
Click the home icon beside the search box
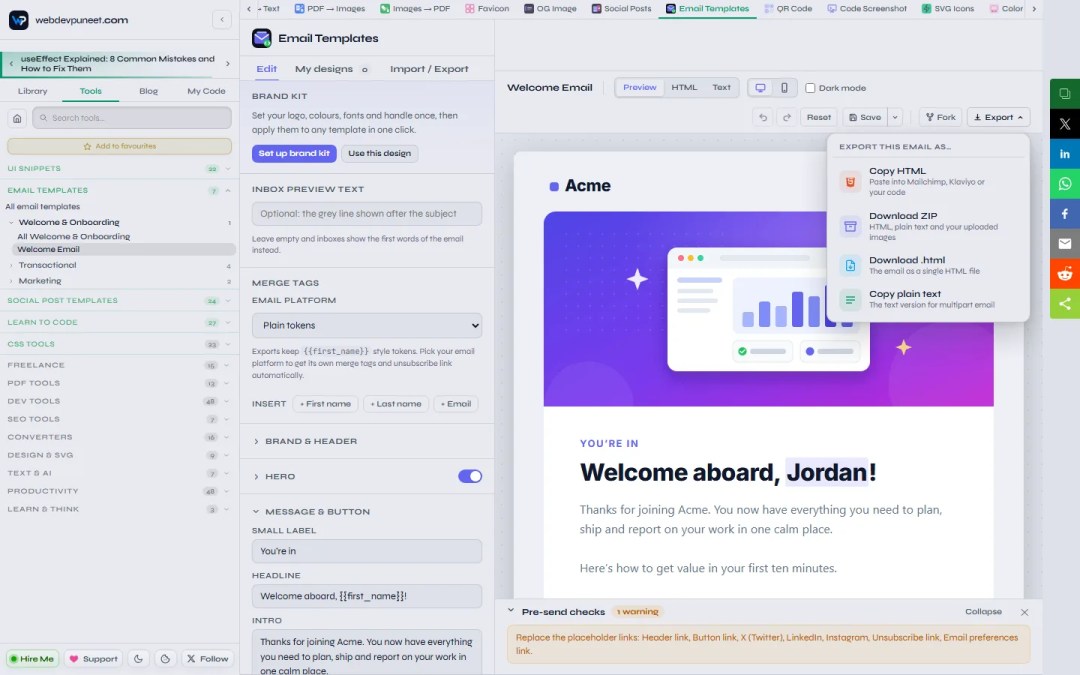[17, 118]
